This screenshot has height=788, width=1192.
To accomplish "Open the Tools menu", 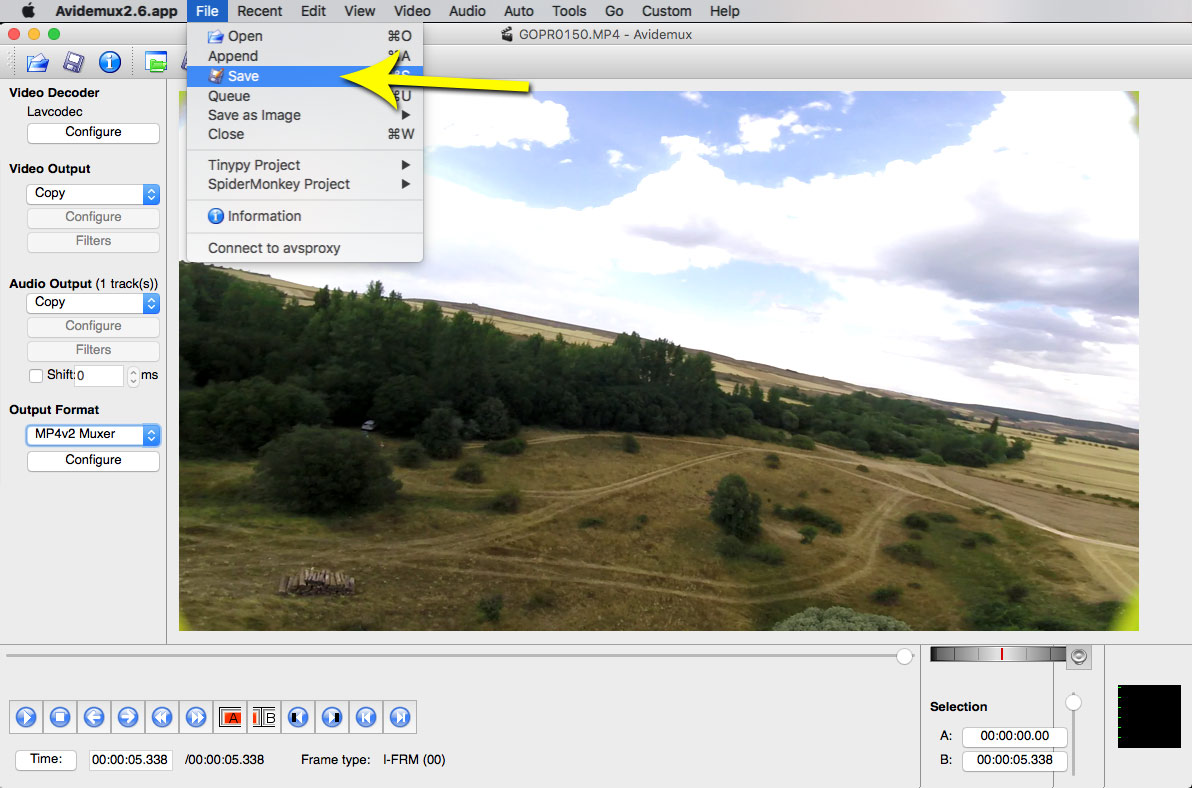I will 569,11.
